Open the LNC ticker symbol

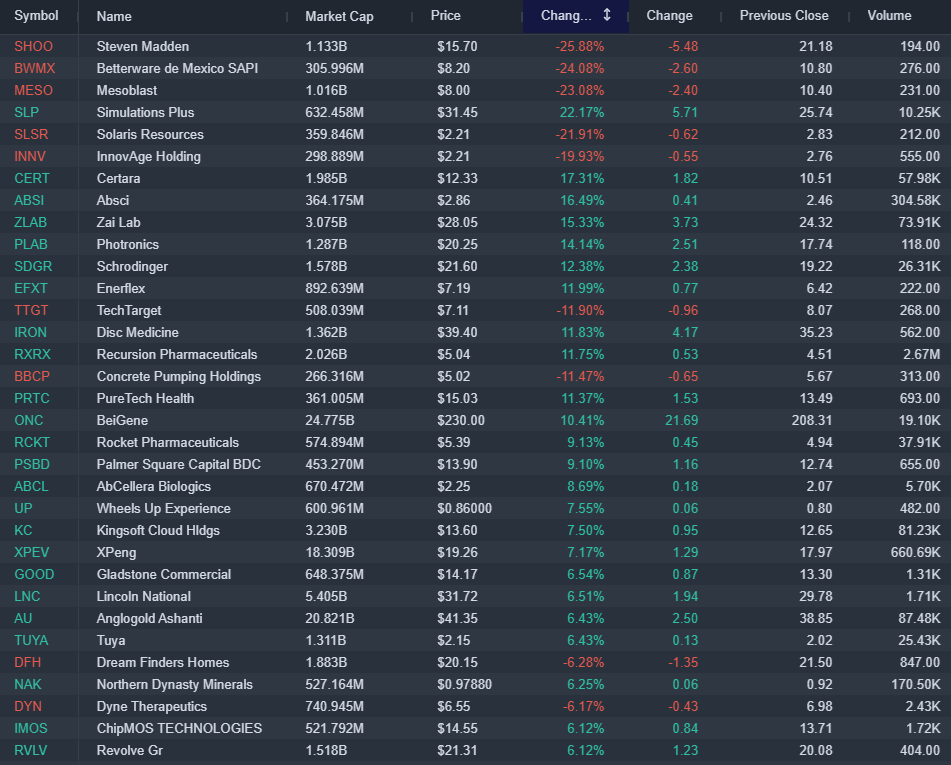coord(27,596)
